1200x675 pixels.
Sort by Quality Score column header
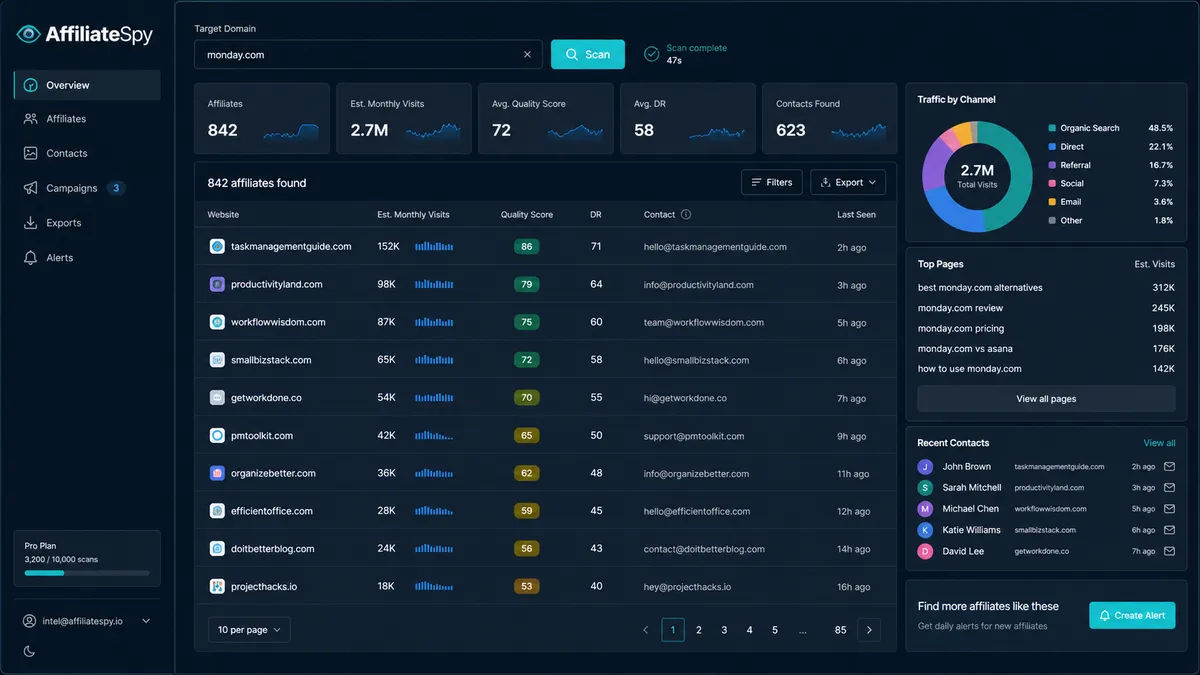[x=527, y=215]
